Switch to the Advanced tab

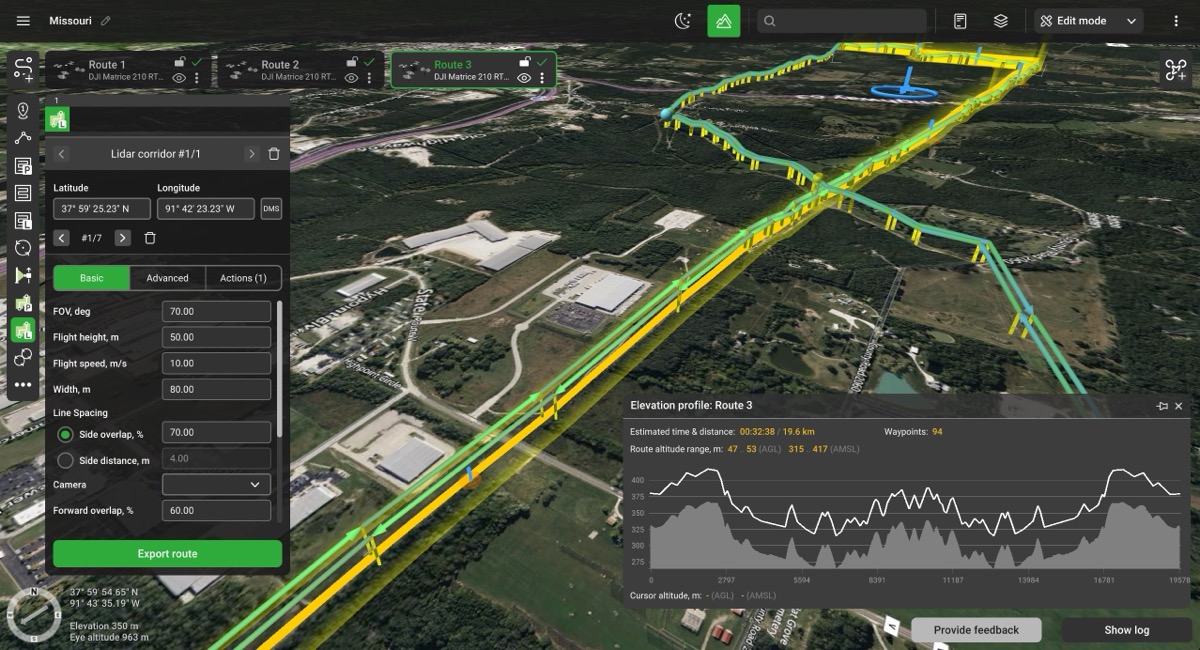tap(167, 278)
